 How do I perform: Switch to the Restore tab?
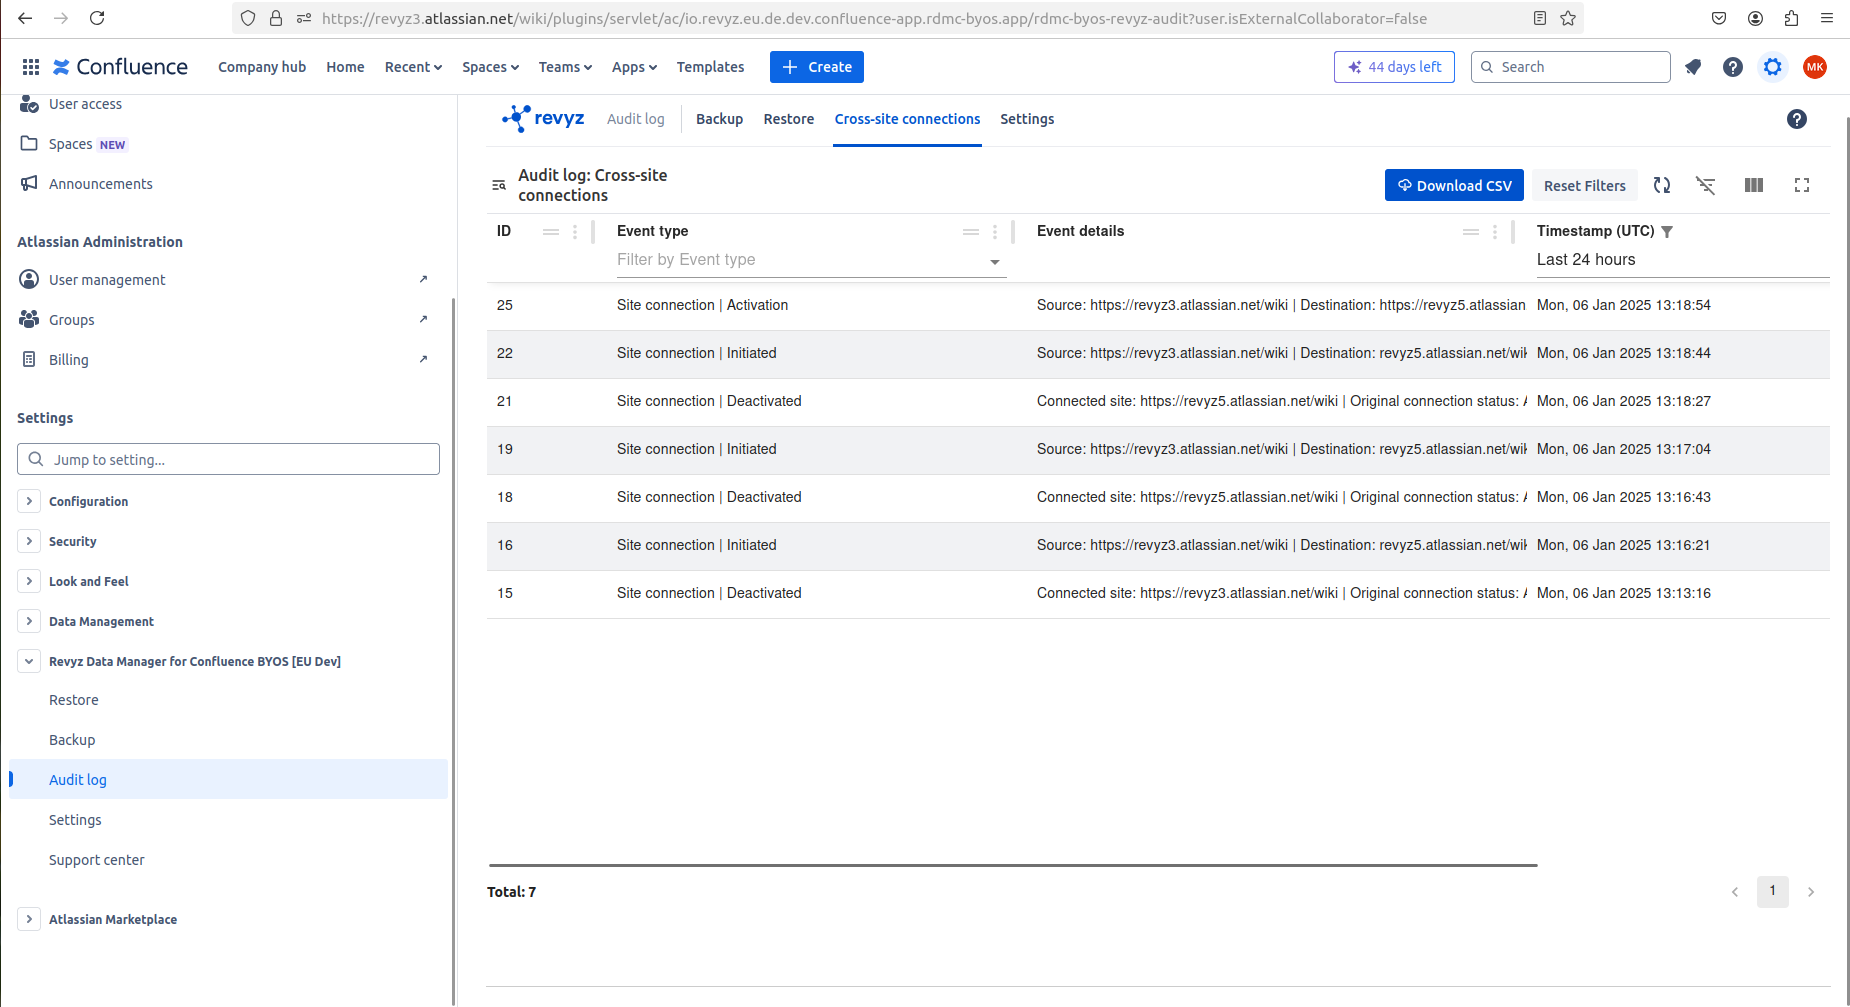click(789, 119)
